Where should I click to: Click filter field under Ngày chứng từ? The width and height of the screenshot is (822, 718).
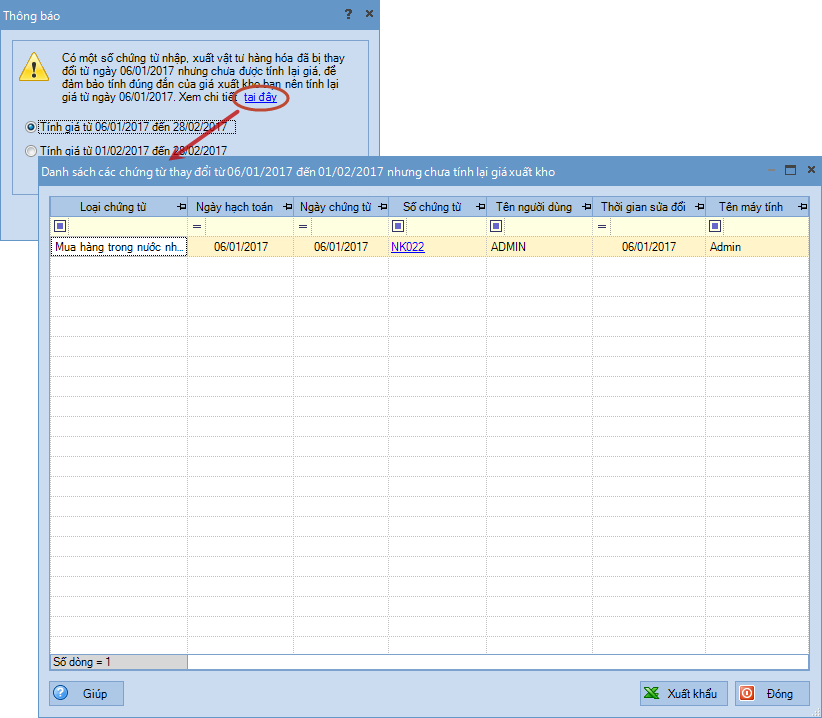tap(349, 226)
